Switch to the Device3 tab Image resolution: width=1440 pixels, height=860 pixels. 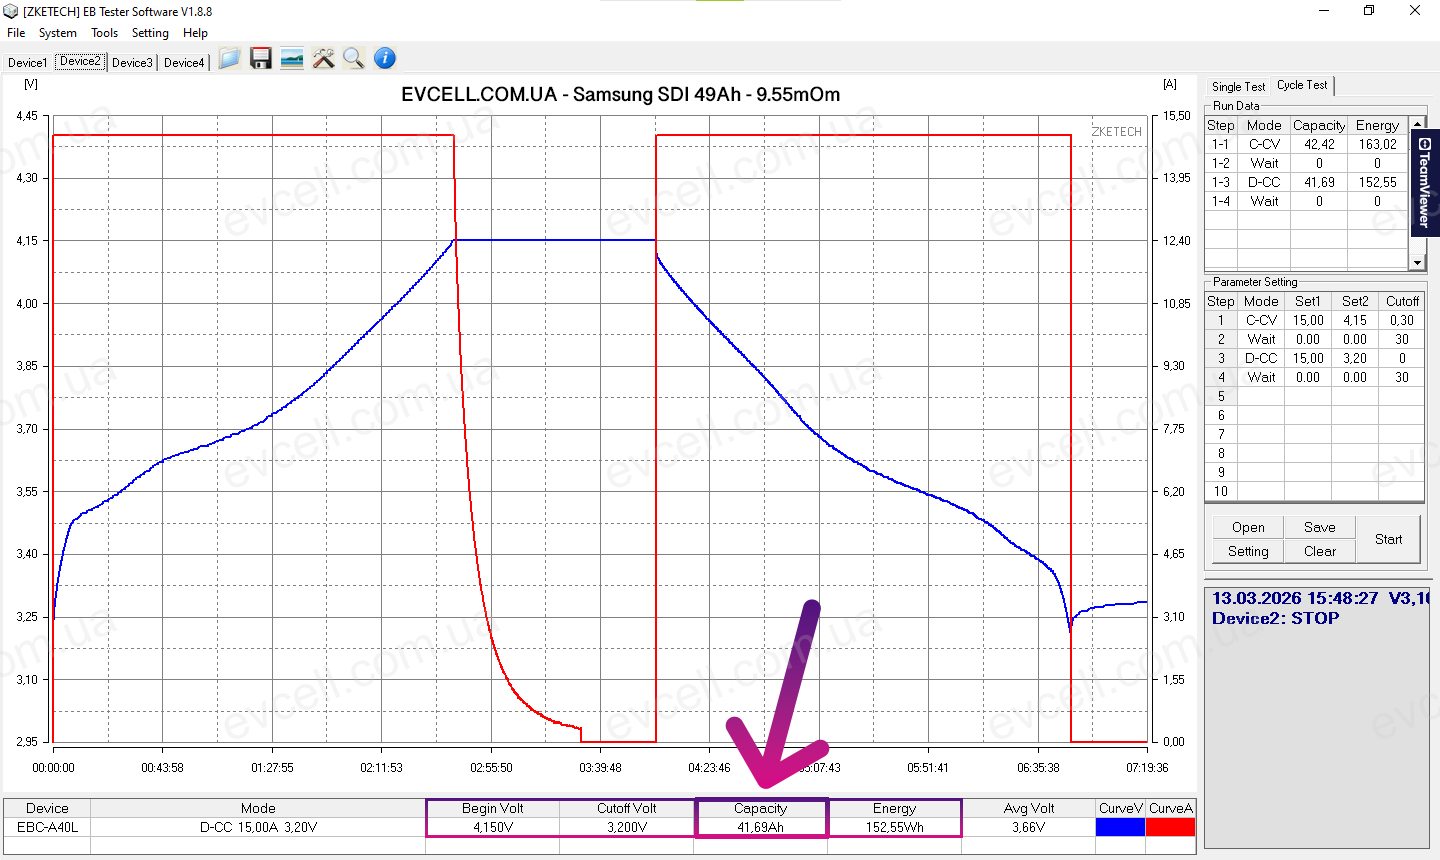tap(132, 62)
